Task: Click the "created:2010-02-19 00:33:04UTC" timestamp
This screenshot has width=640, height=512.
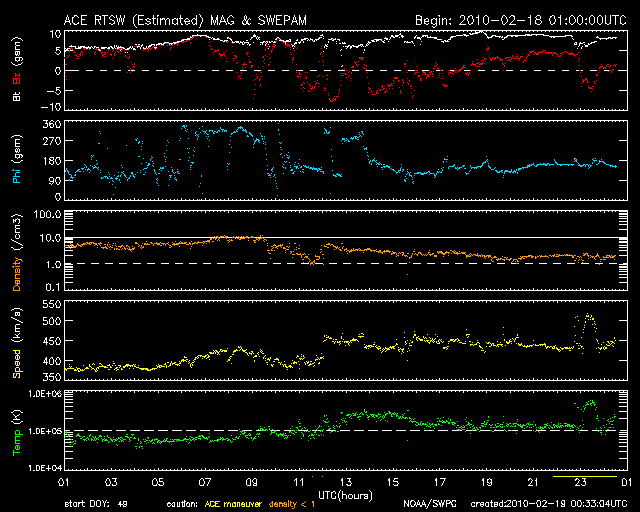Action: tap(549, 504)
